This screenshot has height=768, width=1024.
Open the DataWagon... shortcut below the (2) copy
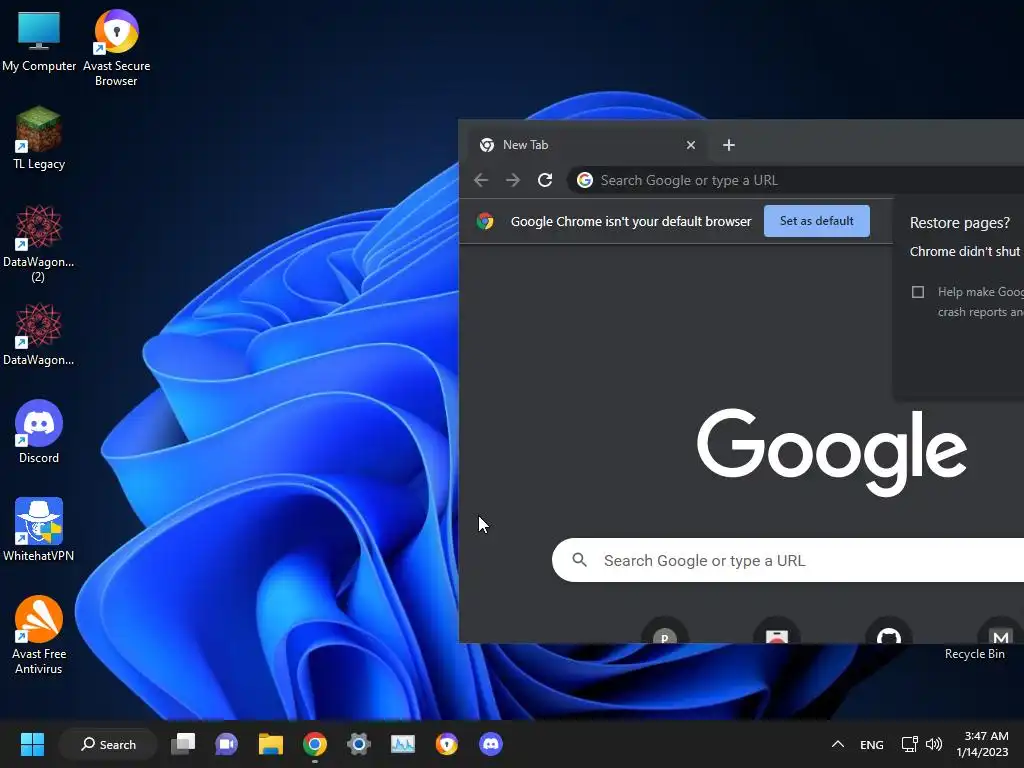point(39,334)
